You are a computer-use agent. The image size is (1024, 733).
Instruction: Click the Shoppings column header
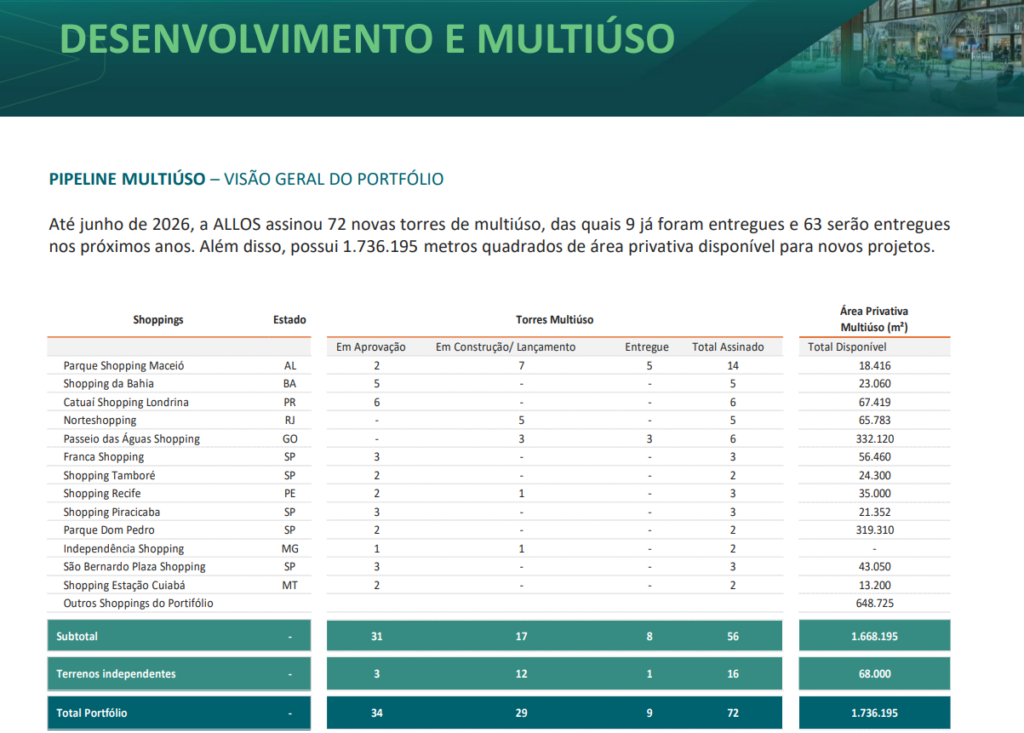(x=158, y=319)
